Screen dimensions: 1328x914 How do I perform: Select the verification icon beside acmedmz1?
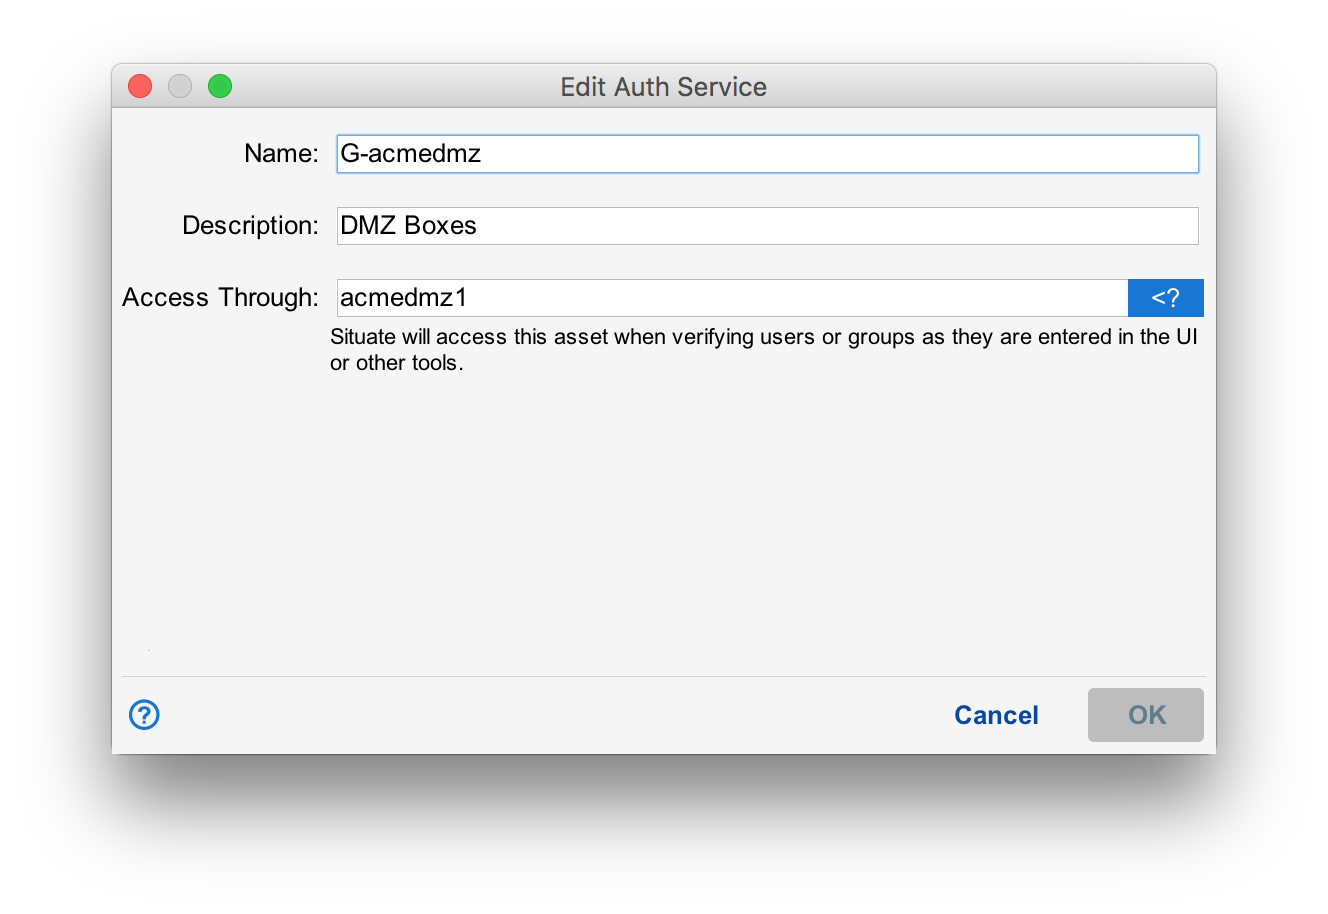(x=1166, y=297)
